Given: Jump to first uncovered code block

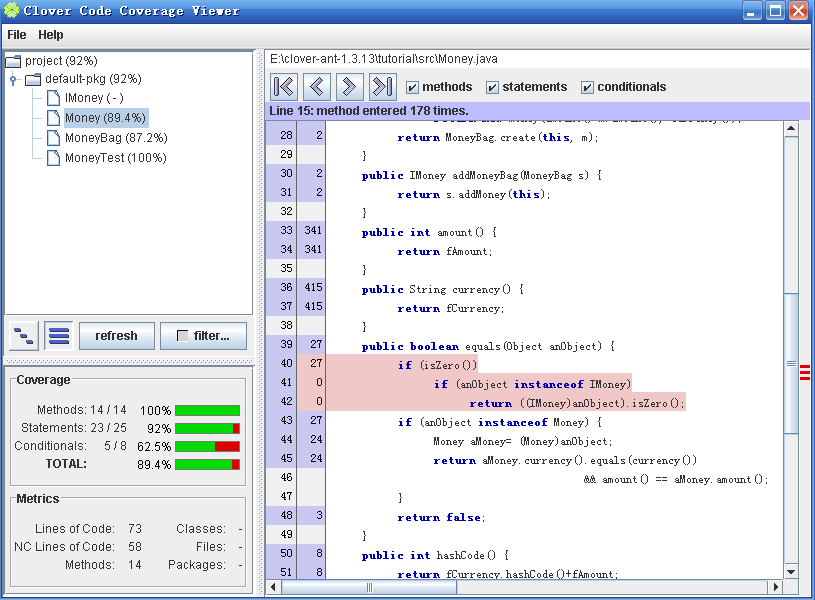Looking at the screenshot, I should point(284,86).
